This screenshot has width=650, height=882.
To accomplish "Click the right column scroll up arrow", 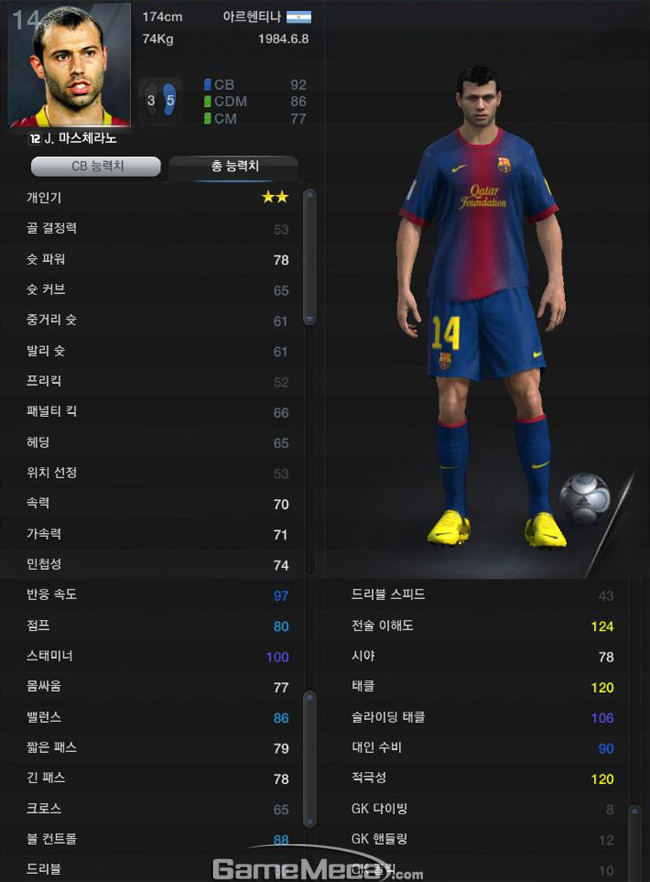I will click(635, 811).
